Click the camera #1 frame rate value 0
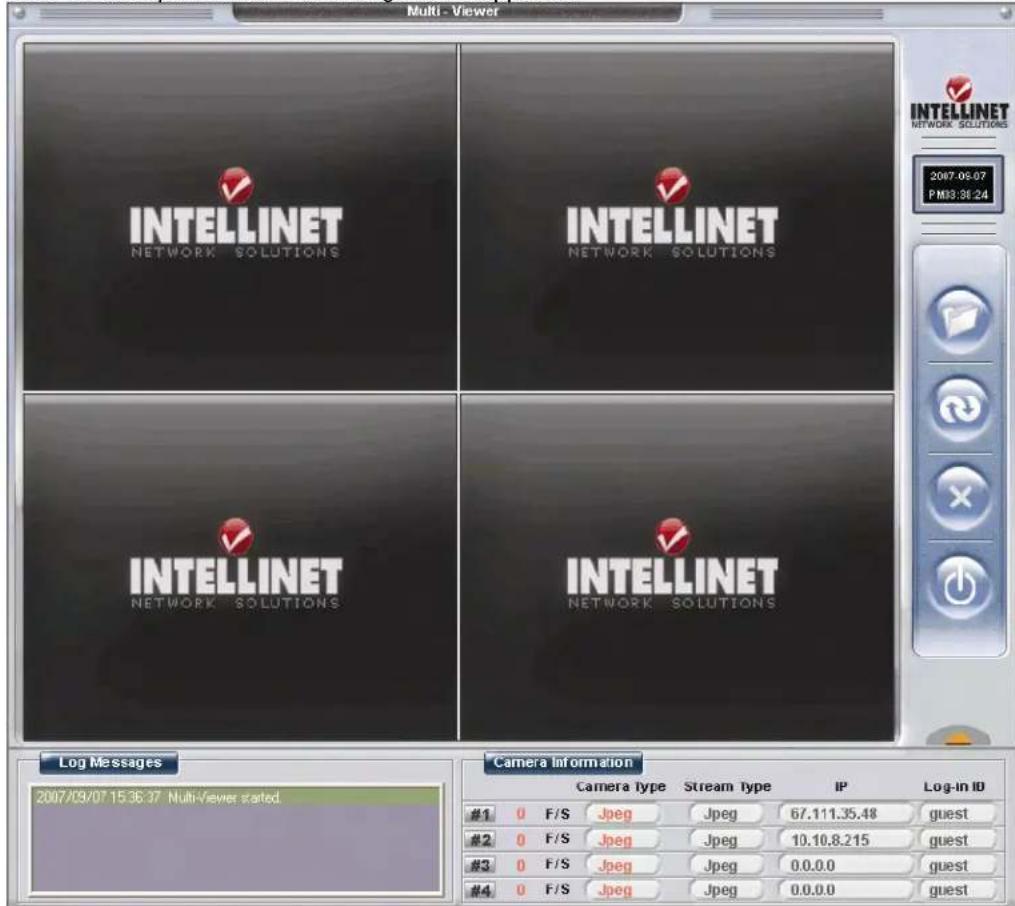Viewport: 1015px width, 906px height. pyautogui.click(x=520, y=814)
